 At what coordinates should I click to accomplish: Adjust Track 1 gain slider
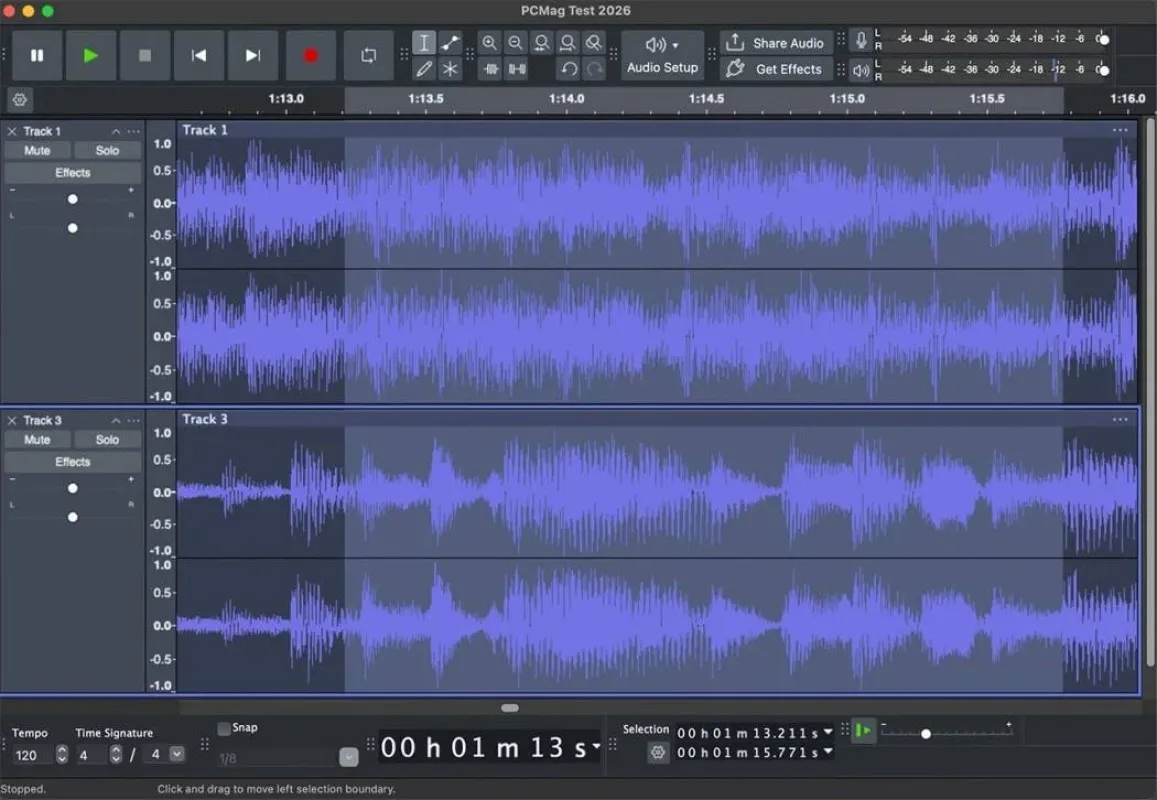pyautogui.click(x=72, y=199)
